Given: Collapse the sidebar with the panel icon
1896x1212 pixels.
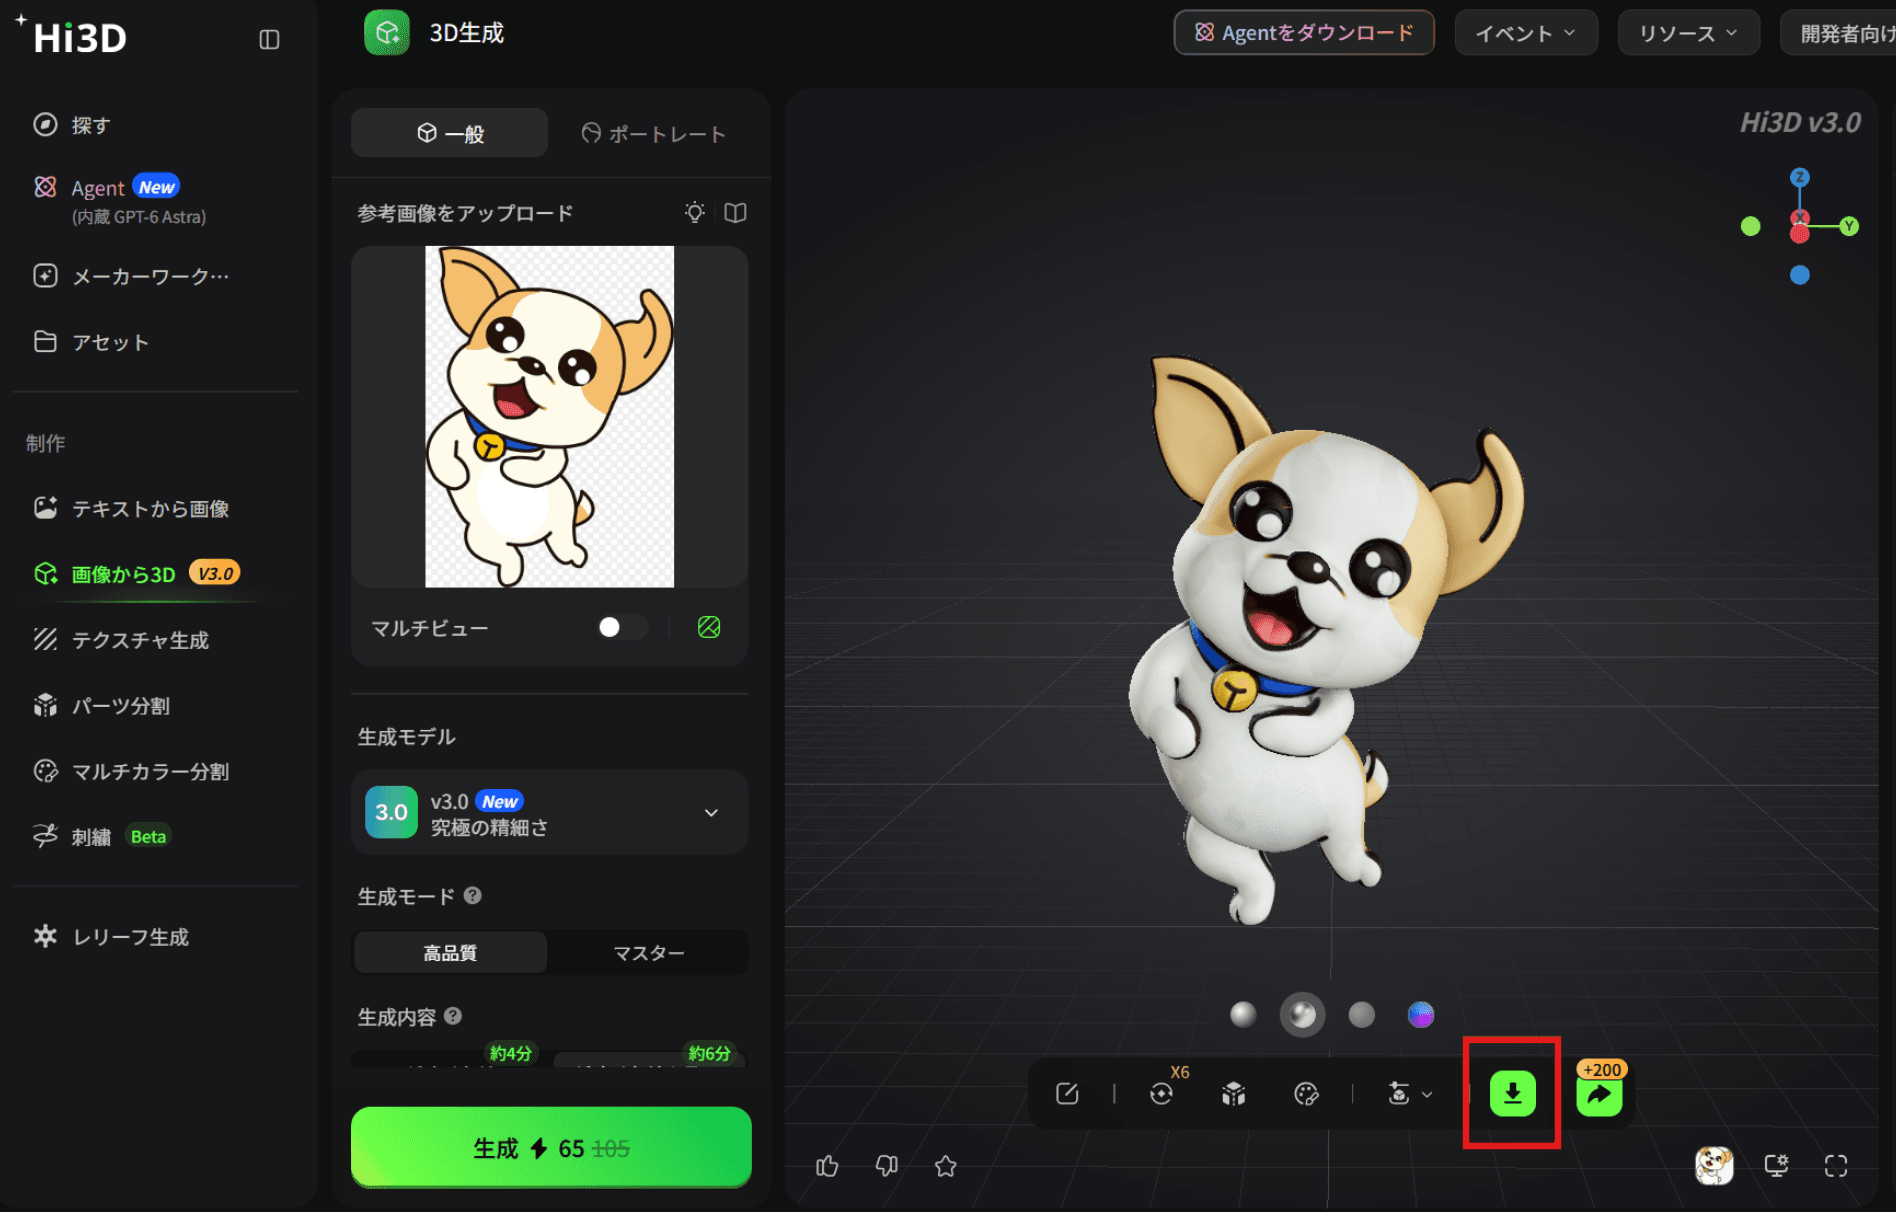Looking at the screenshot, I should pyautogui.click(x=269, y=39).
